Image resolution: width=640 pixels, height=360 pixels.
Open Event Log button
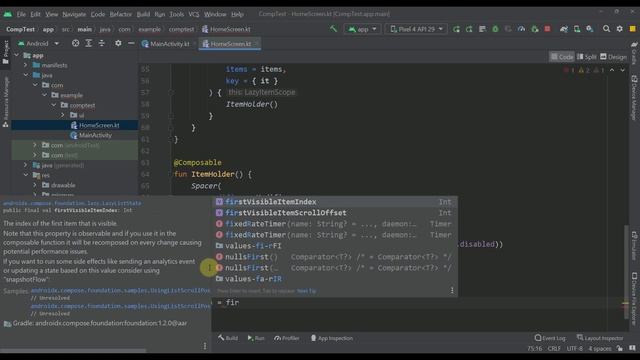(550, 338)
